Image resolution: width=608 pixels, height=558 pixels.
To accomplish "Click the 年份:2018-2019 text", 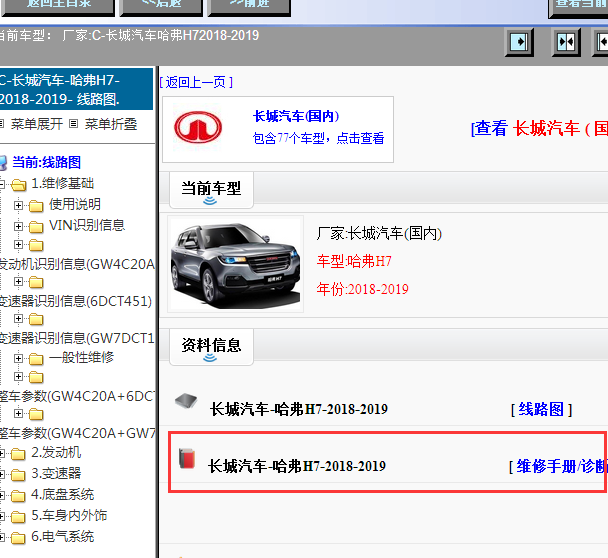I will [363, 289].
